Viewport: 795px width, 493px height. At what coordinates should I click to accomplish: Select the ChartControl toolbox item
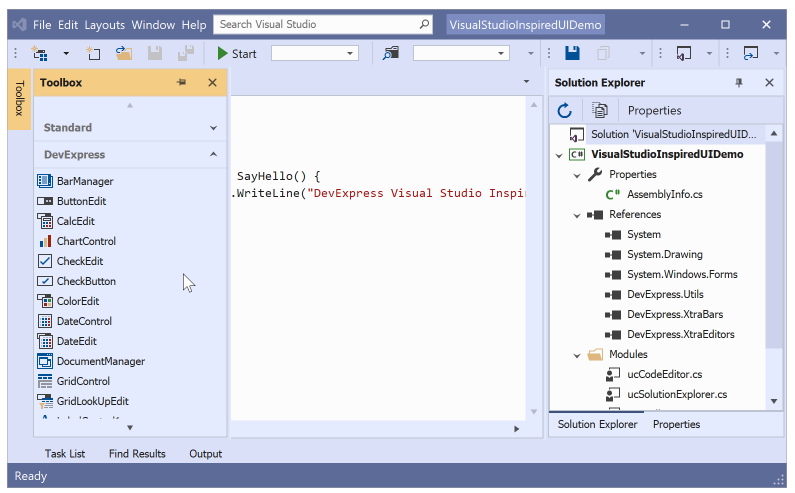click(x=86, y=241)
